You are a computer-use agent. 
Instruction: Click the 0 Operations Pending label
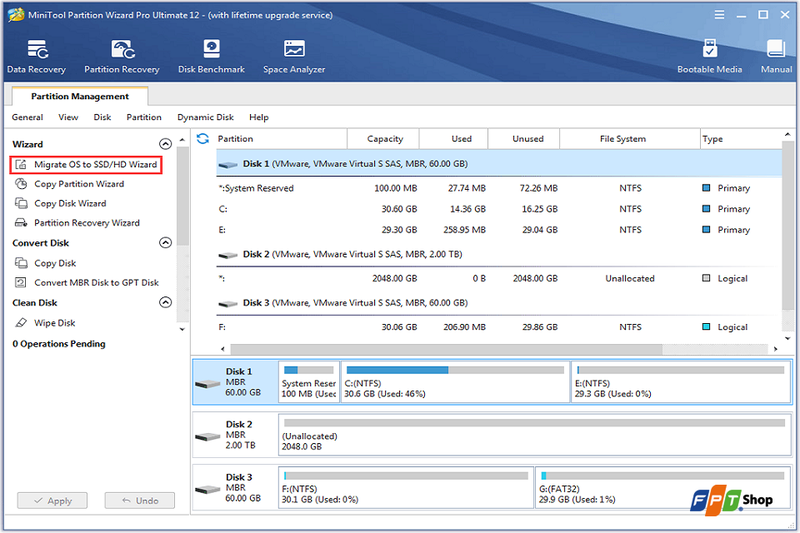tap(59, 344)
